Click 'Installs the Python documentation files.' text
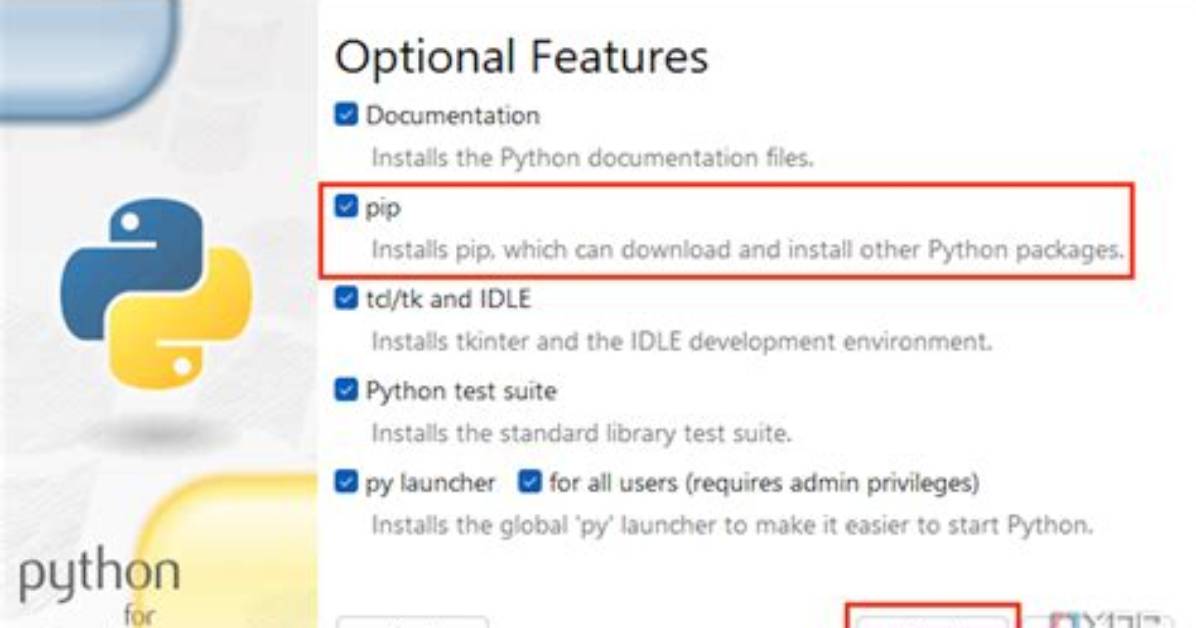The height and width of the screenshot is (628, 1196). 592,158
